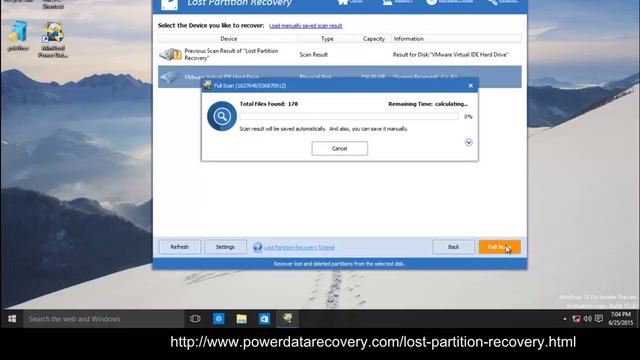
Task: Sort by the Device column header
Action: (x=229, y=39)
